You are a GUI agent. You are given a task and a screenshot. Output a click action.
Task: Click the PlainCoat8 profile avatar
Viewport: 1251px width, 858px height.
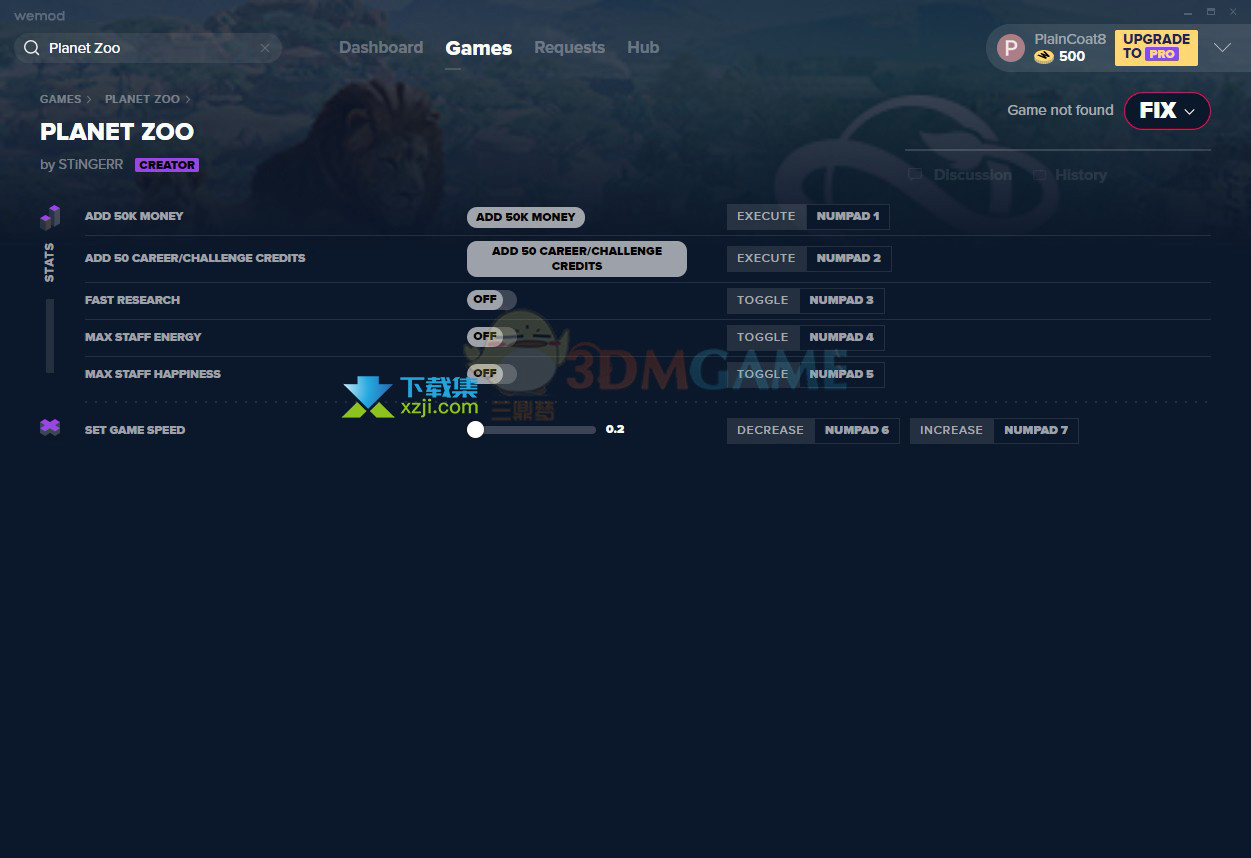tap(1011, 48)
